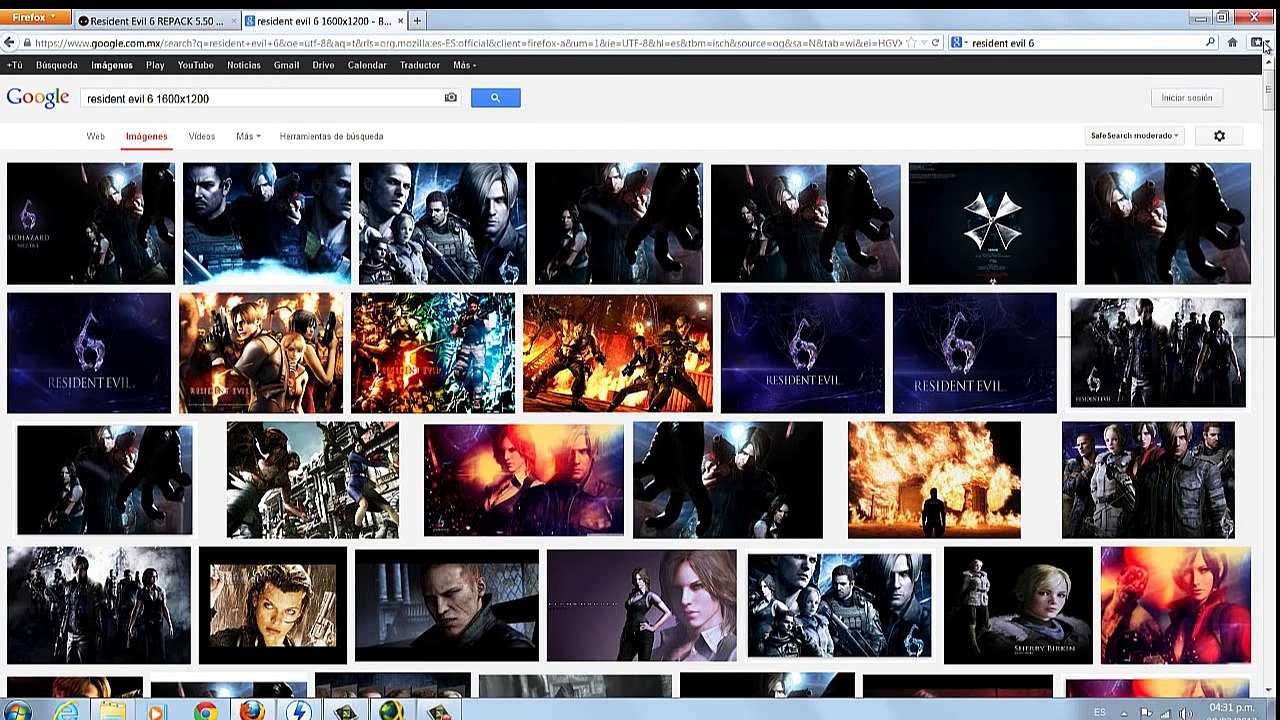The width and height of the screenshot is (1280, 720).
Task: Open the lightning bolt taskbar app
Action: click(298, 711)
